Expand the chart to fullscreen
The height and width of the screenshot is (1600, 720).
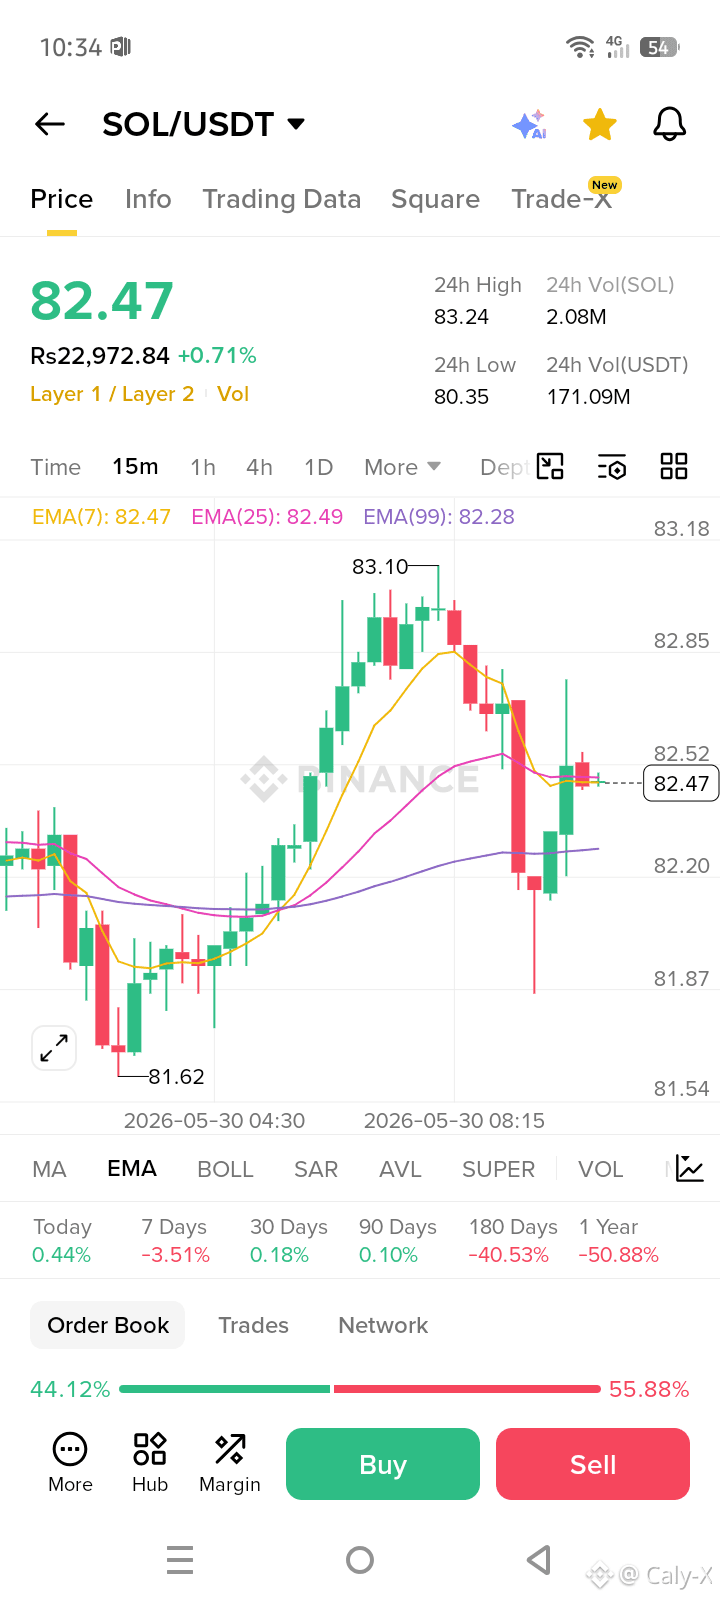coord(54,1048)
